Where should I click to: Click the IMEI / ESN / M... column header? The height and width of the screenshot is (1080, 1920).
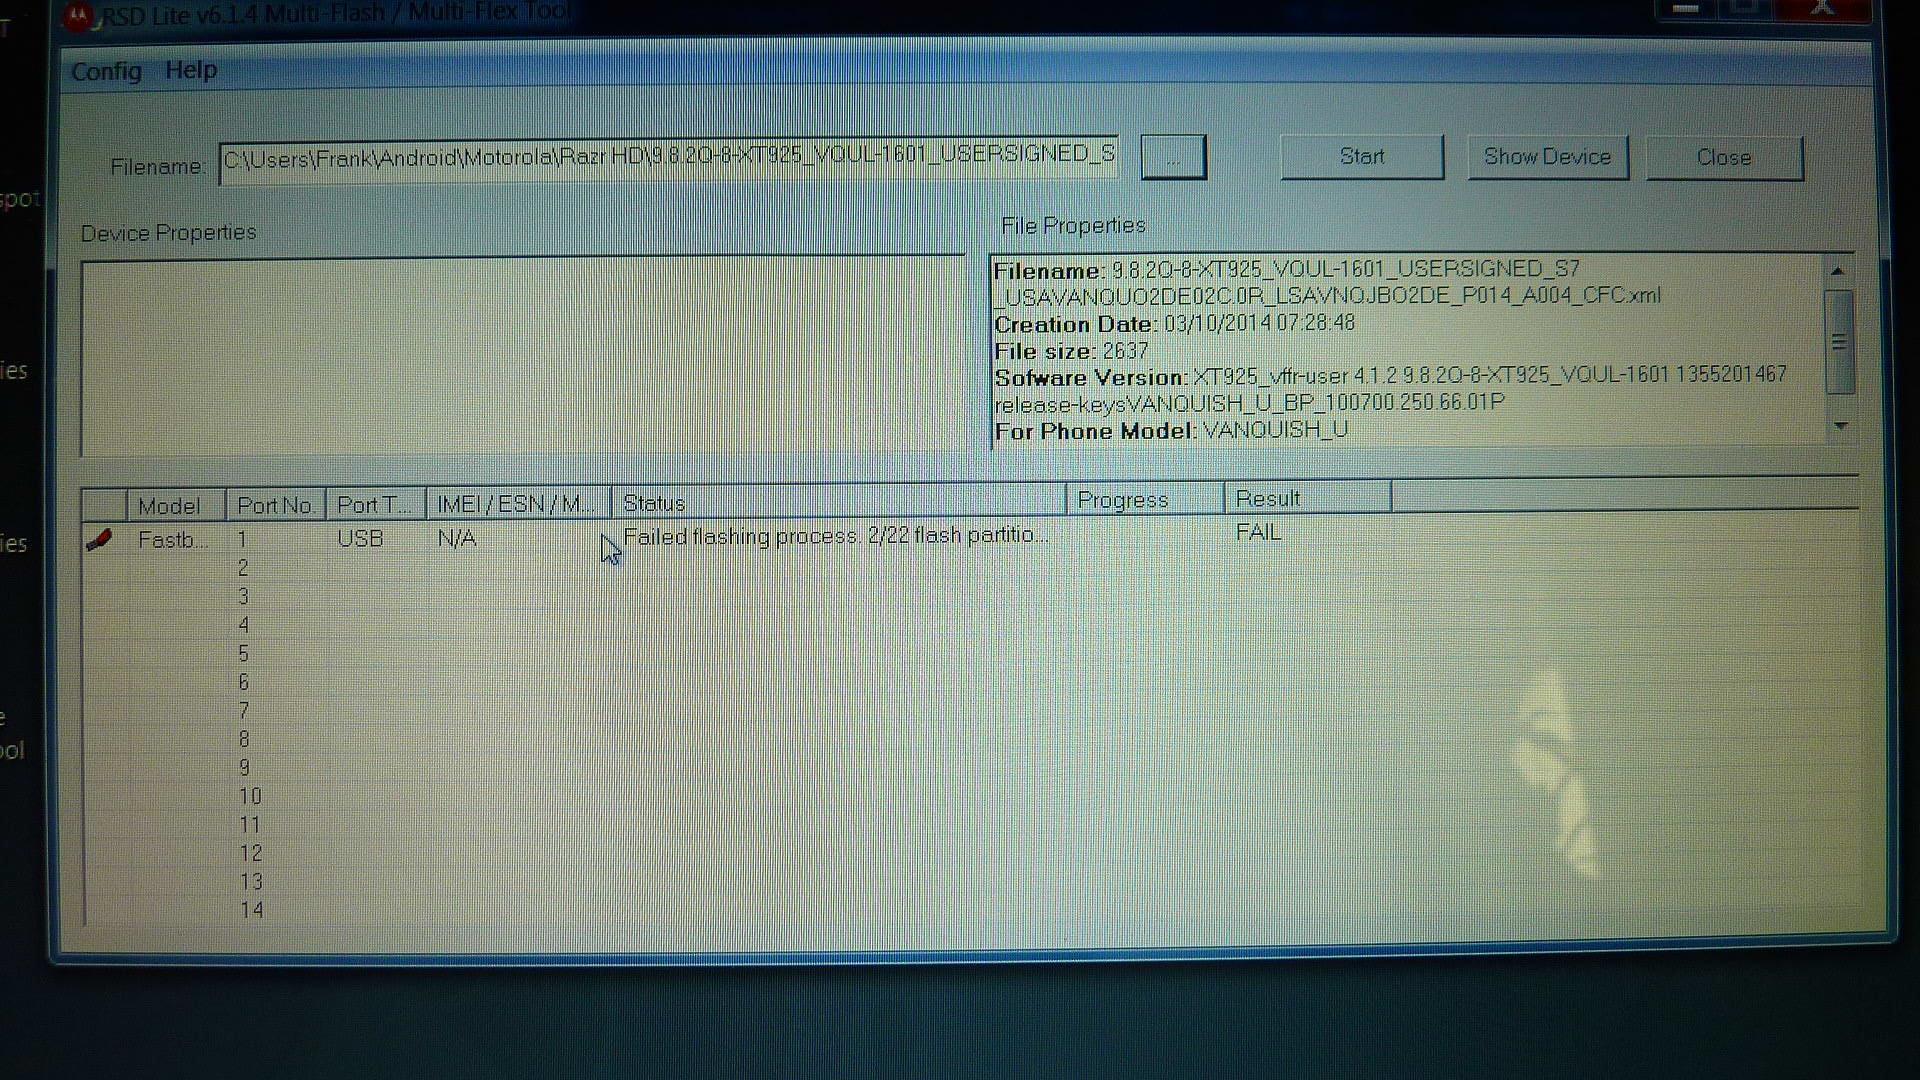[x=518, y=503]
